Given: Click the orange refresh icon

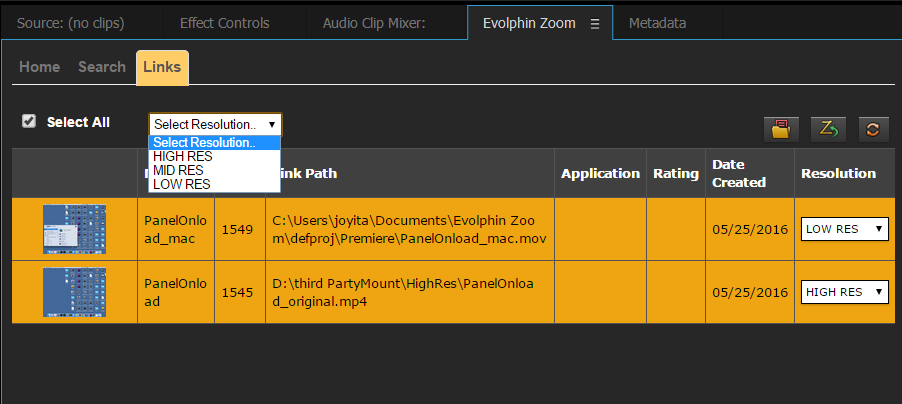Looking at the screenshot, I should tap(873, 129).
